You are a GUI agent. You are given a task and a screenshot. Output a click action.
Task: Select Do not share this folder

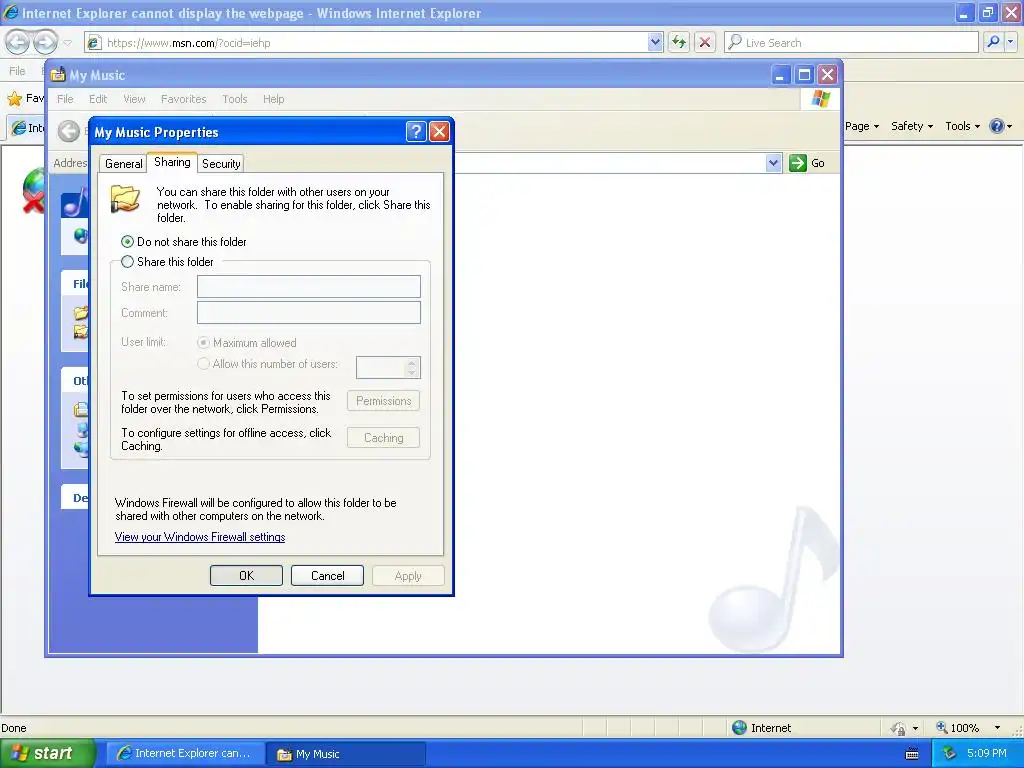(x=127, y=242)
